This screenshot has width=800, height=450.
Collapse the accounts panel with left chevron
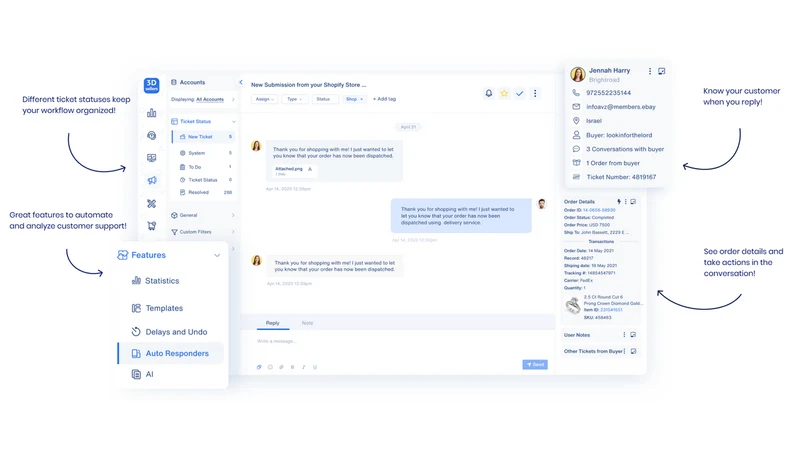[241, 82]
